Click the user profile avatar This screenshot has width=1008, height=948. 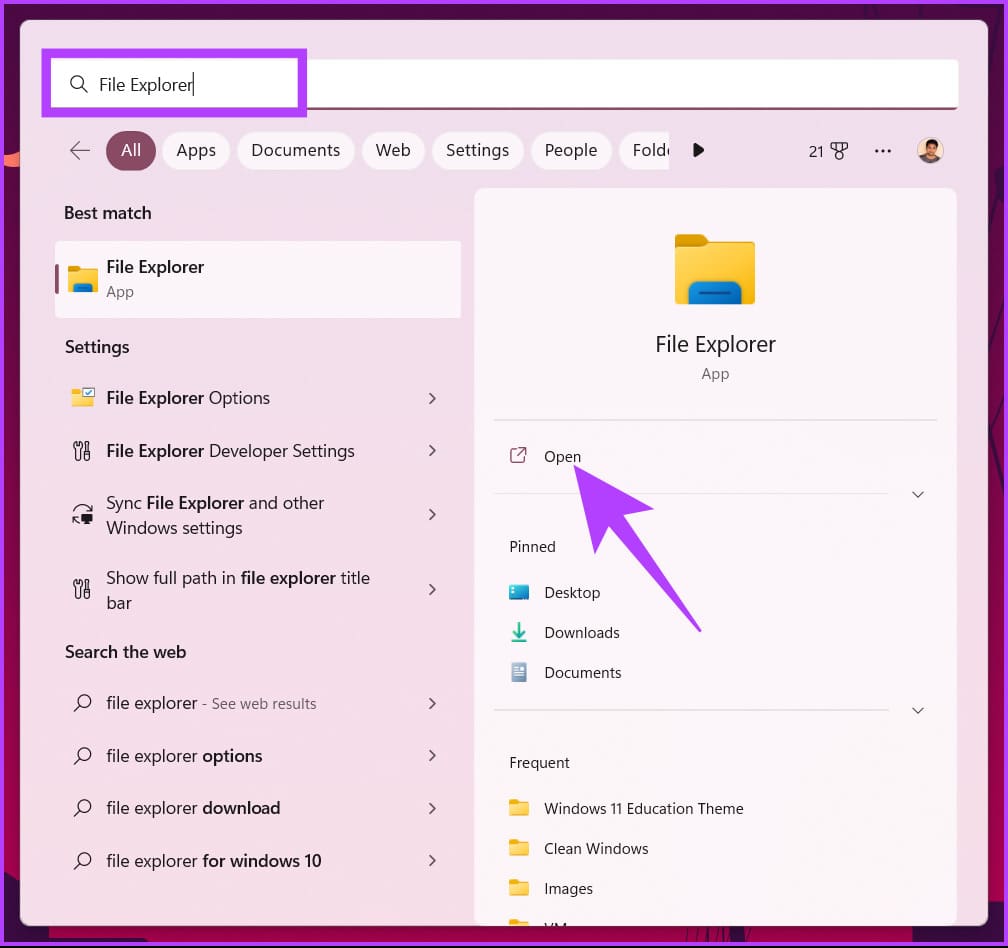click(x=930, y=151)
